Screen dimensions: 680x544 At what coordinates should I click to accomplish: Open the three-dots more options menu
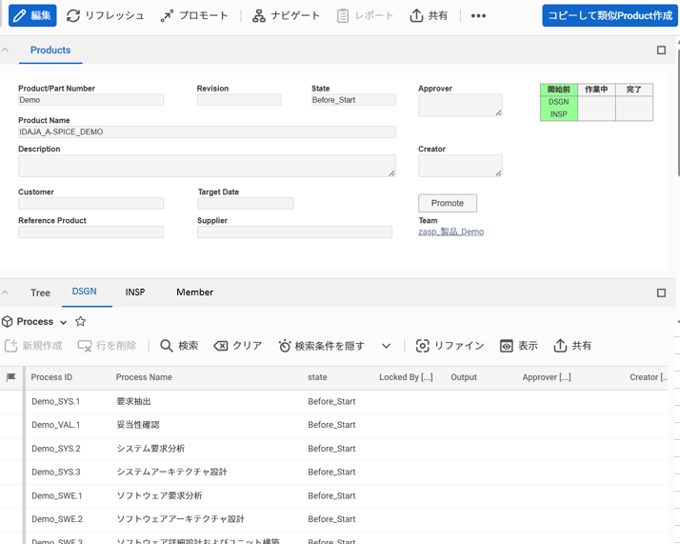(x=478, y=16)
